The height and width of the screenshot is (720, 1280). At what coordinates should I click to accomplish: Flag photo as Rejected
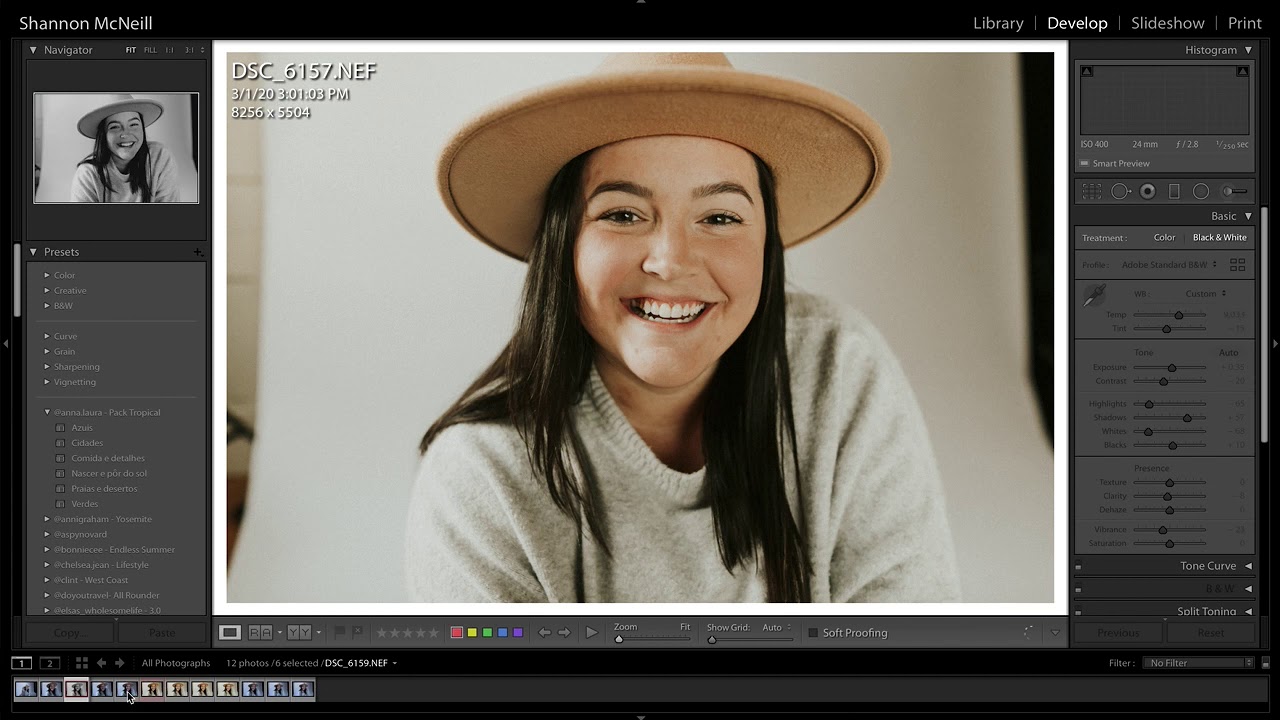(357, 632)
